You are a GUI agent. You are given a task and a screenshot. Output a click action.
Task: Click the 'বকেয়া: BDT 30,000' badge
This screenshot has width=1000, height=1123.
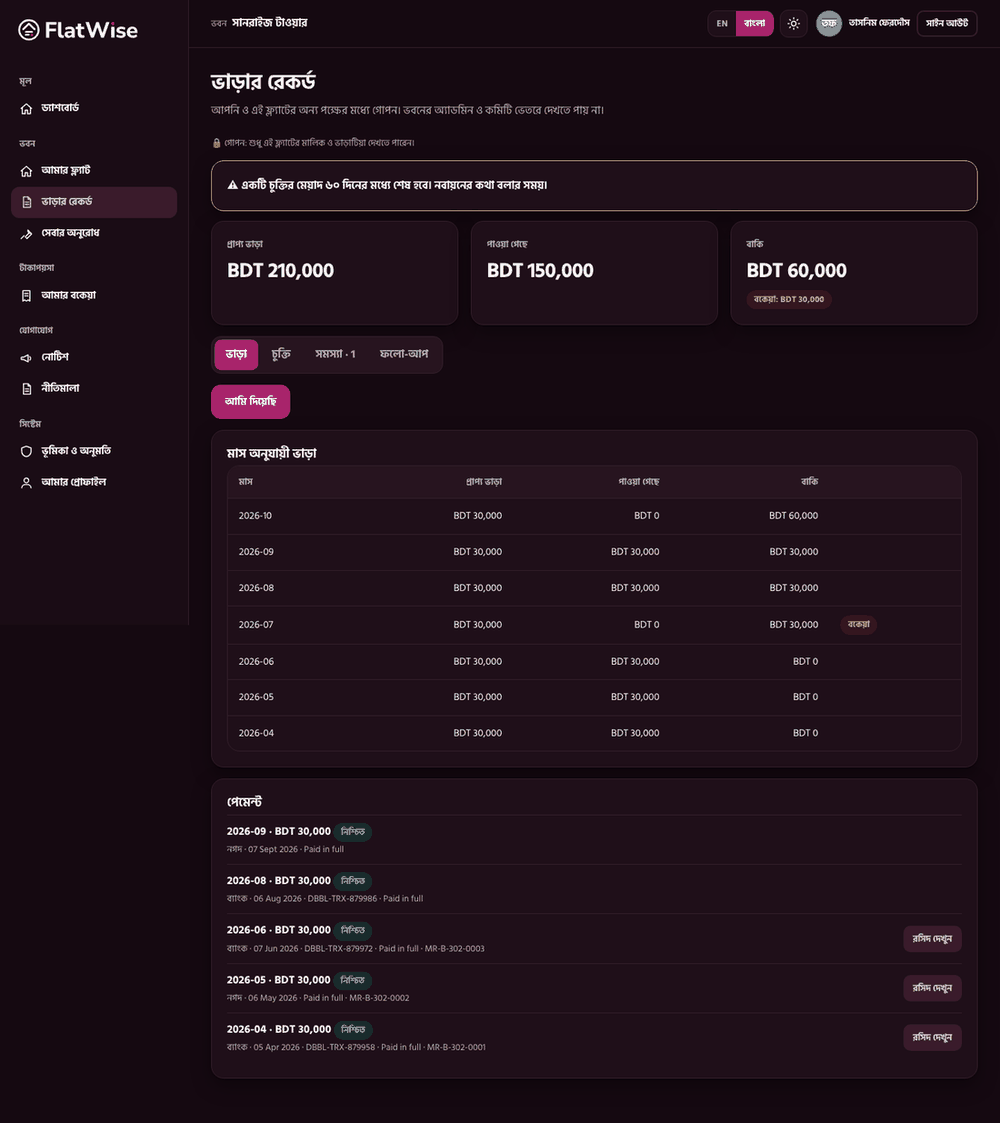[x=789, y=299]
